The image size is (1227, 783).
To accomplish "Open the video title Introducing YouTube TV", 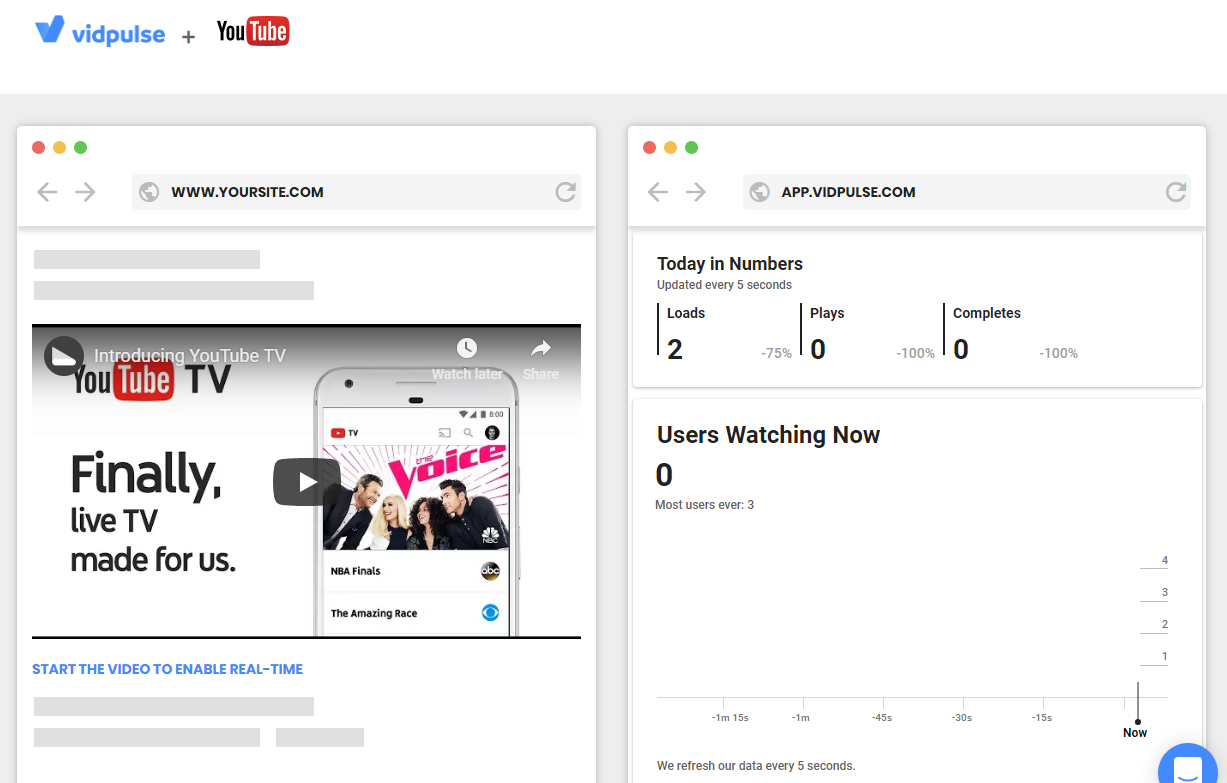I will [190, 355].
